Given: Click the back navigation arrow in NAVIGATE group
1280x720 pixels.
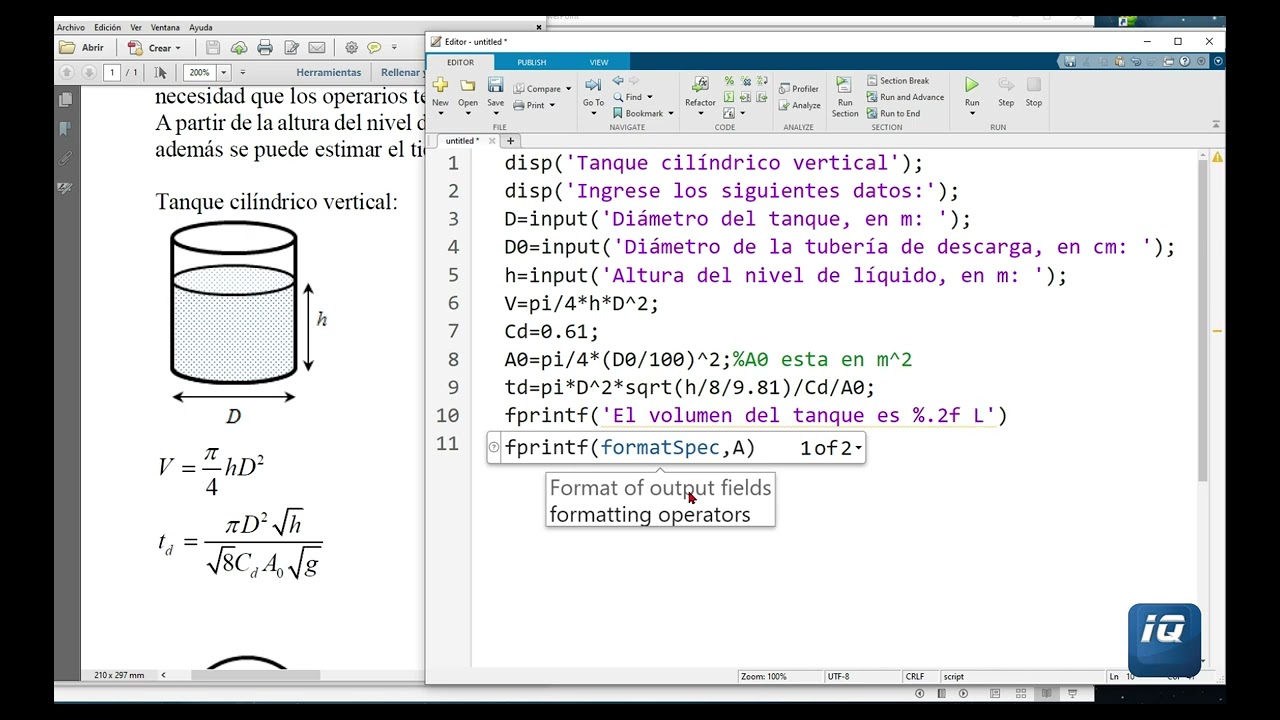Looking at the screenshot, I should [x=618, y=80].
